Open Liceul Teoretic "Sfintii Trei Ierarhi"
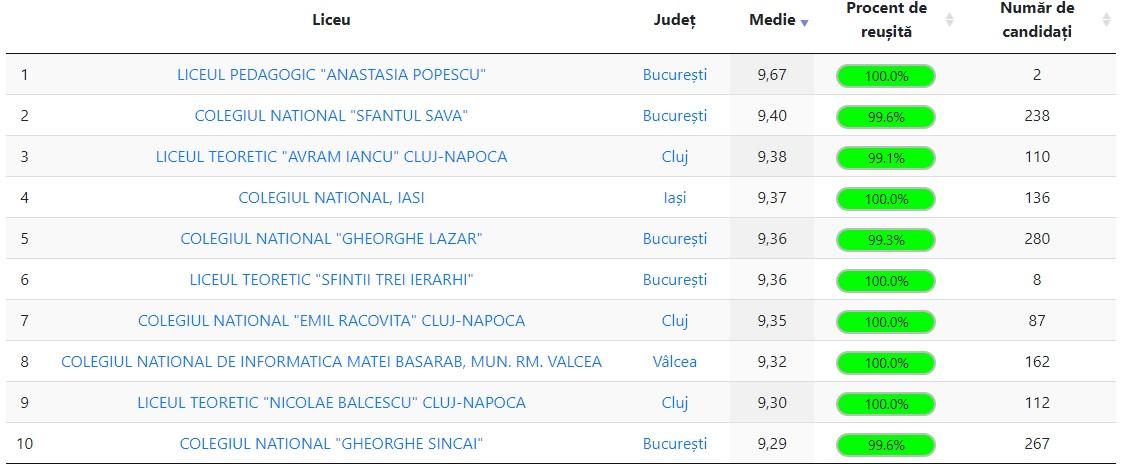This screenshot has height=468, width=1123. [x=331, y=280]
